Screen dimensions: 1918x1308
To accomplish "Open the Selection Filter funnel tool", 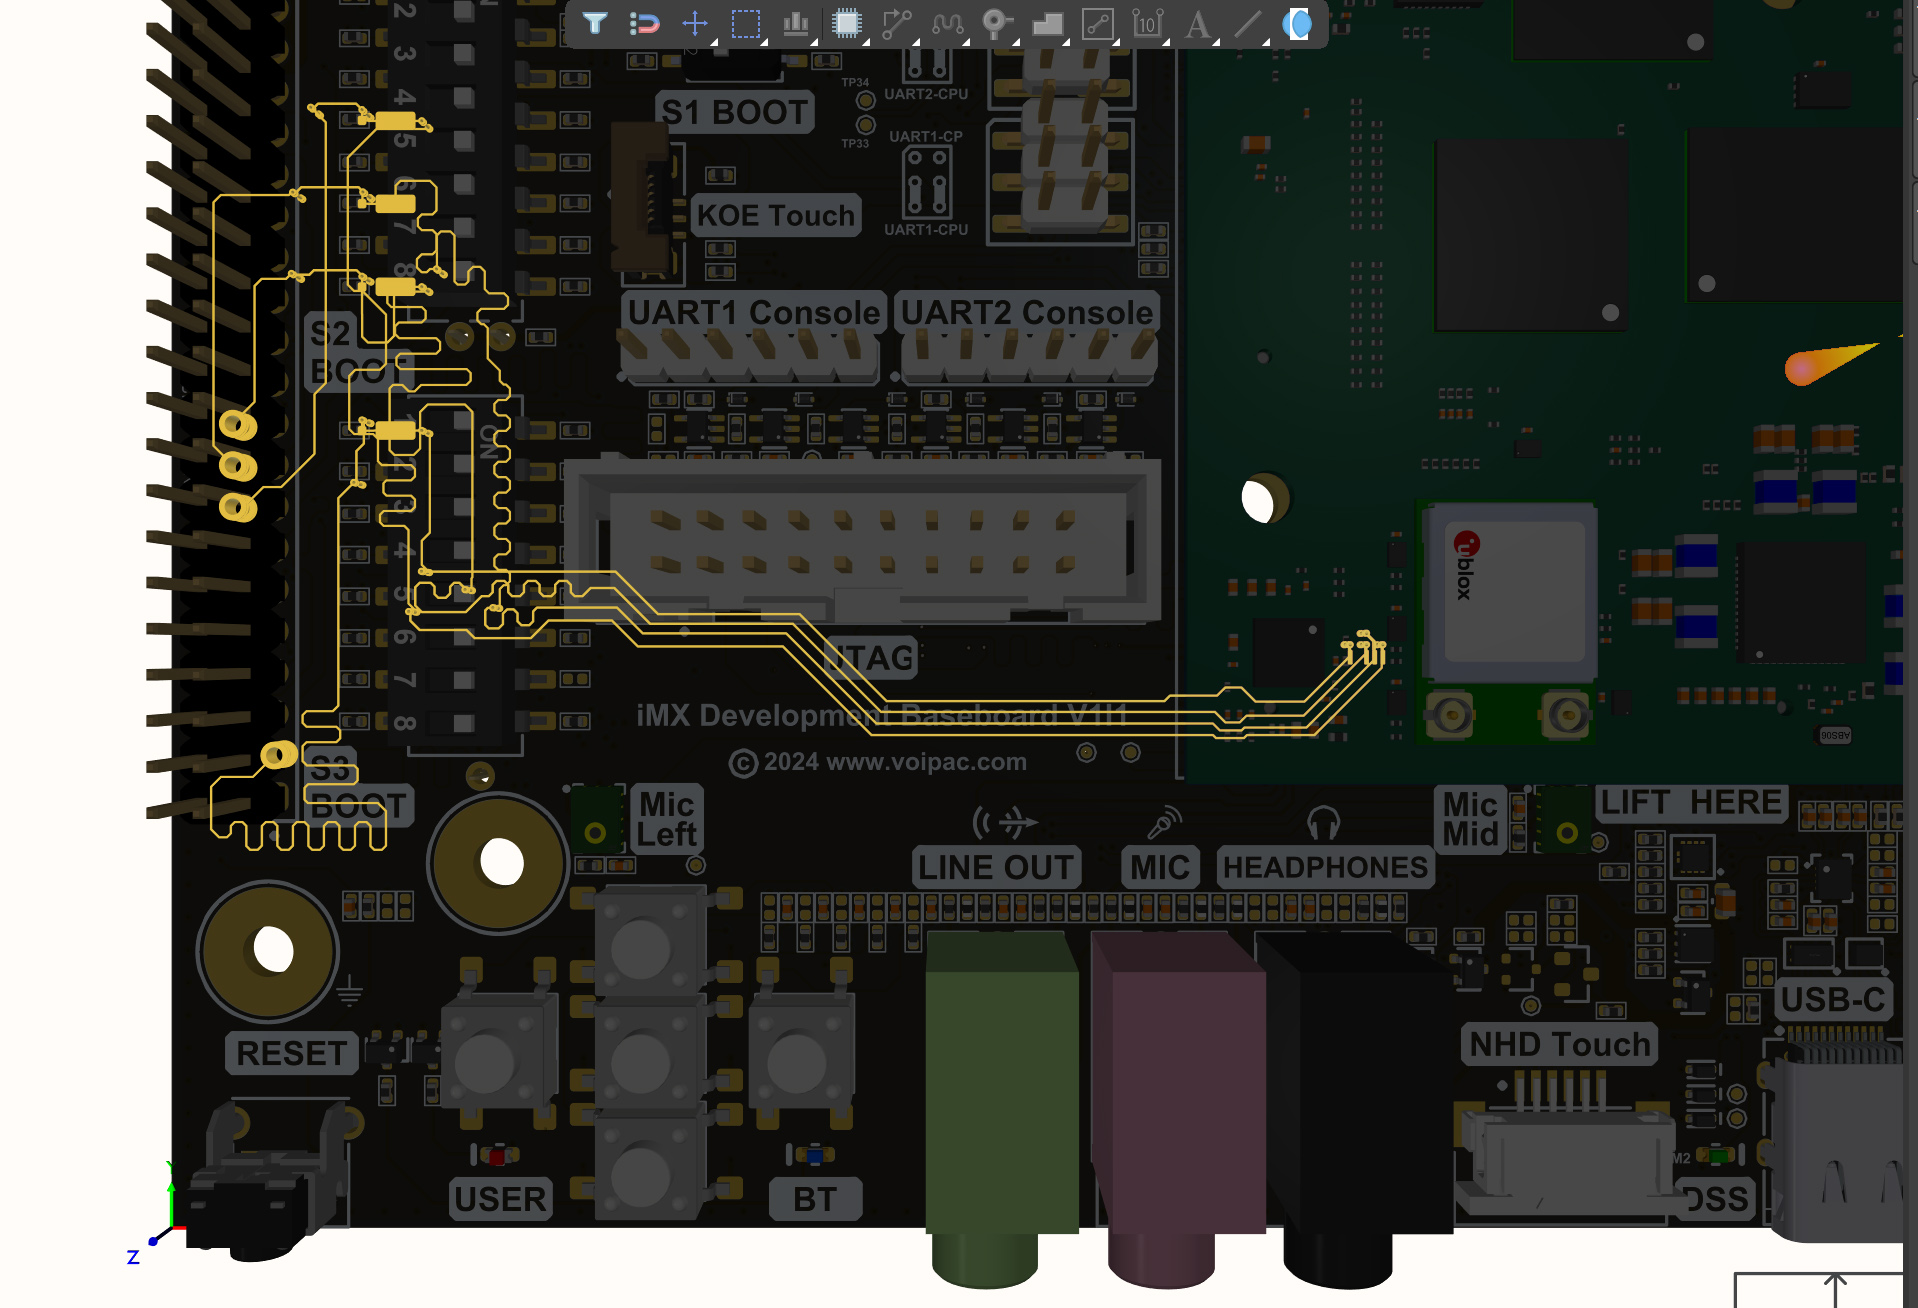I will click(595, 23).
